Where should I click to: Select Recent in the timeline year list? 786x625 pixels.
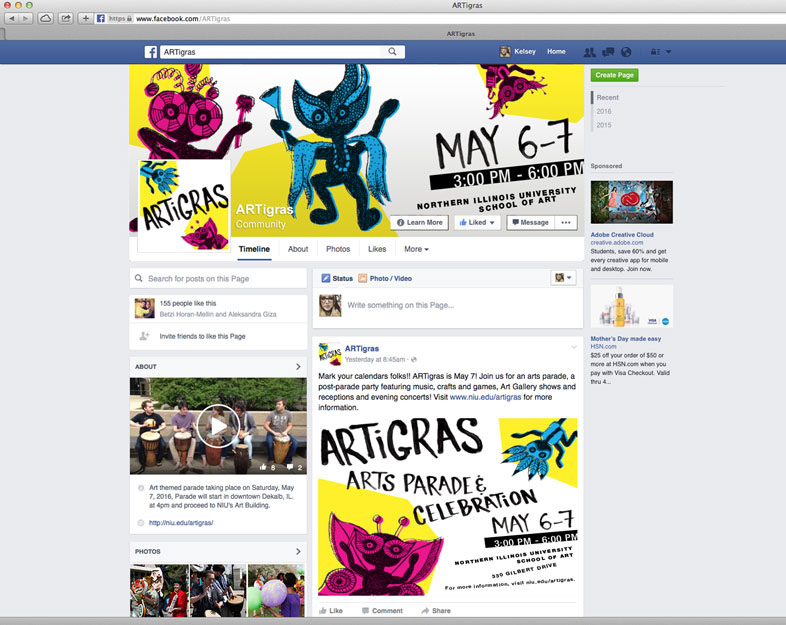click(x=608, y=98)
